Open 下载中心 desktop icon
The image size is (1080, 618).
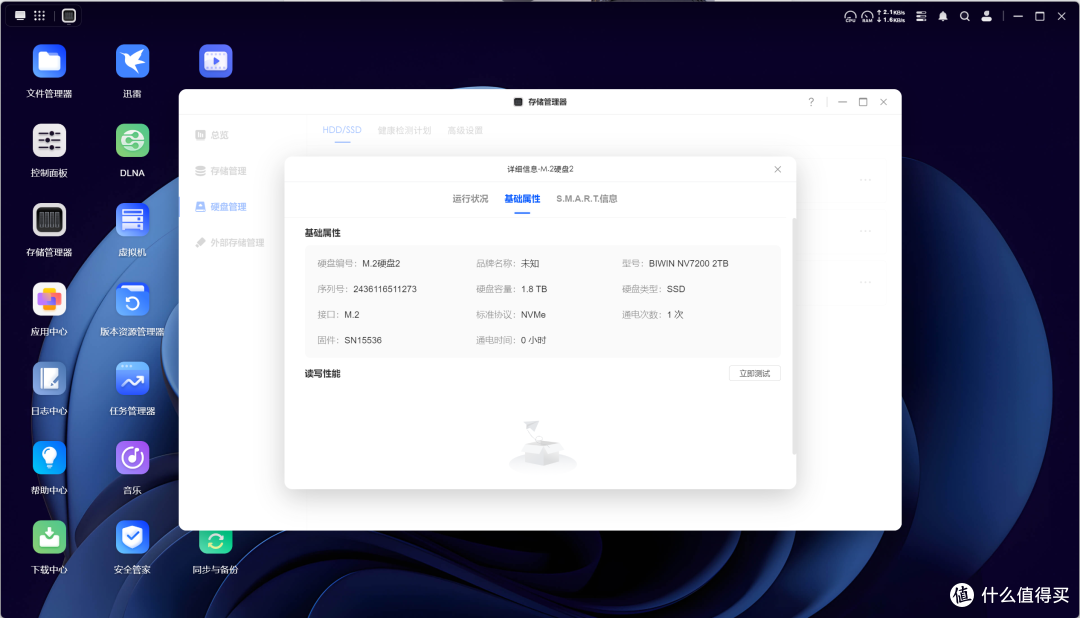(x=49, y=537)
